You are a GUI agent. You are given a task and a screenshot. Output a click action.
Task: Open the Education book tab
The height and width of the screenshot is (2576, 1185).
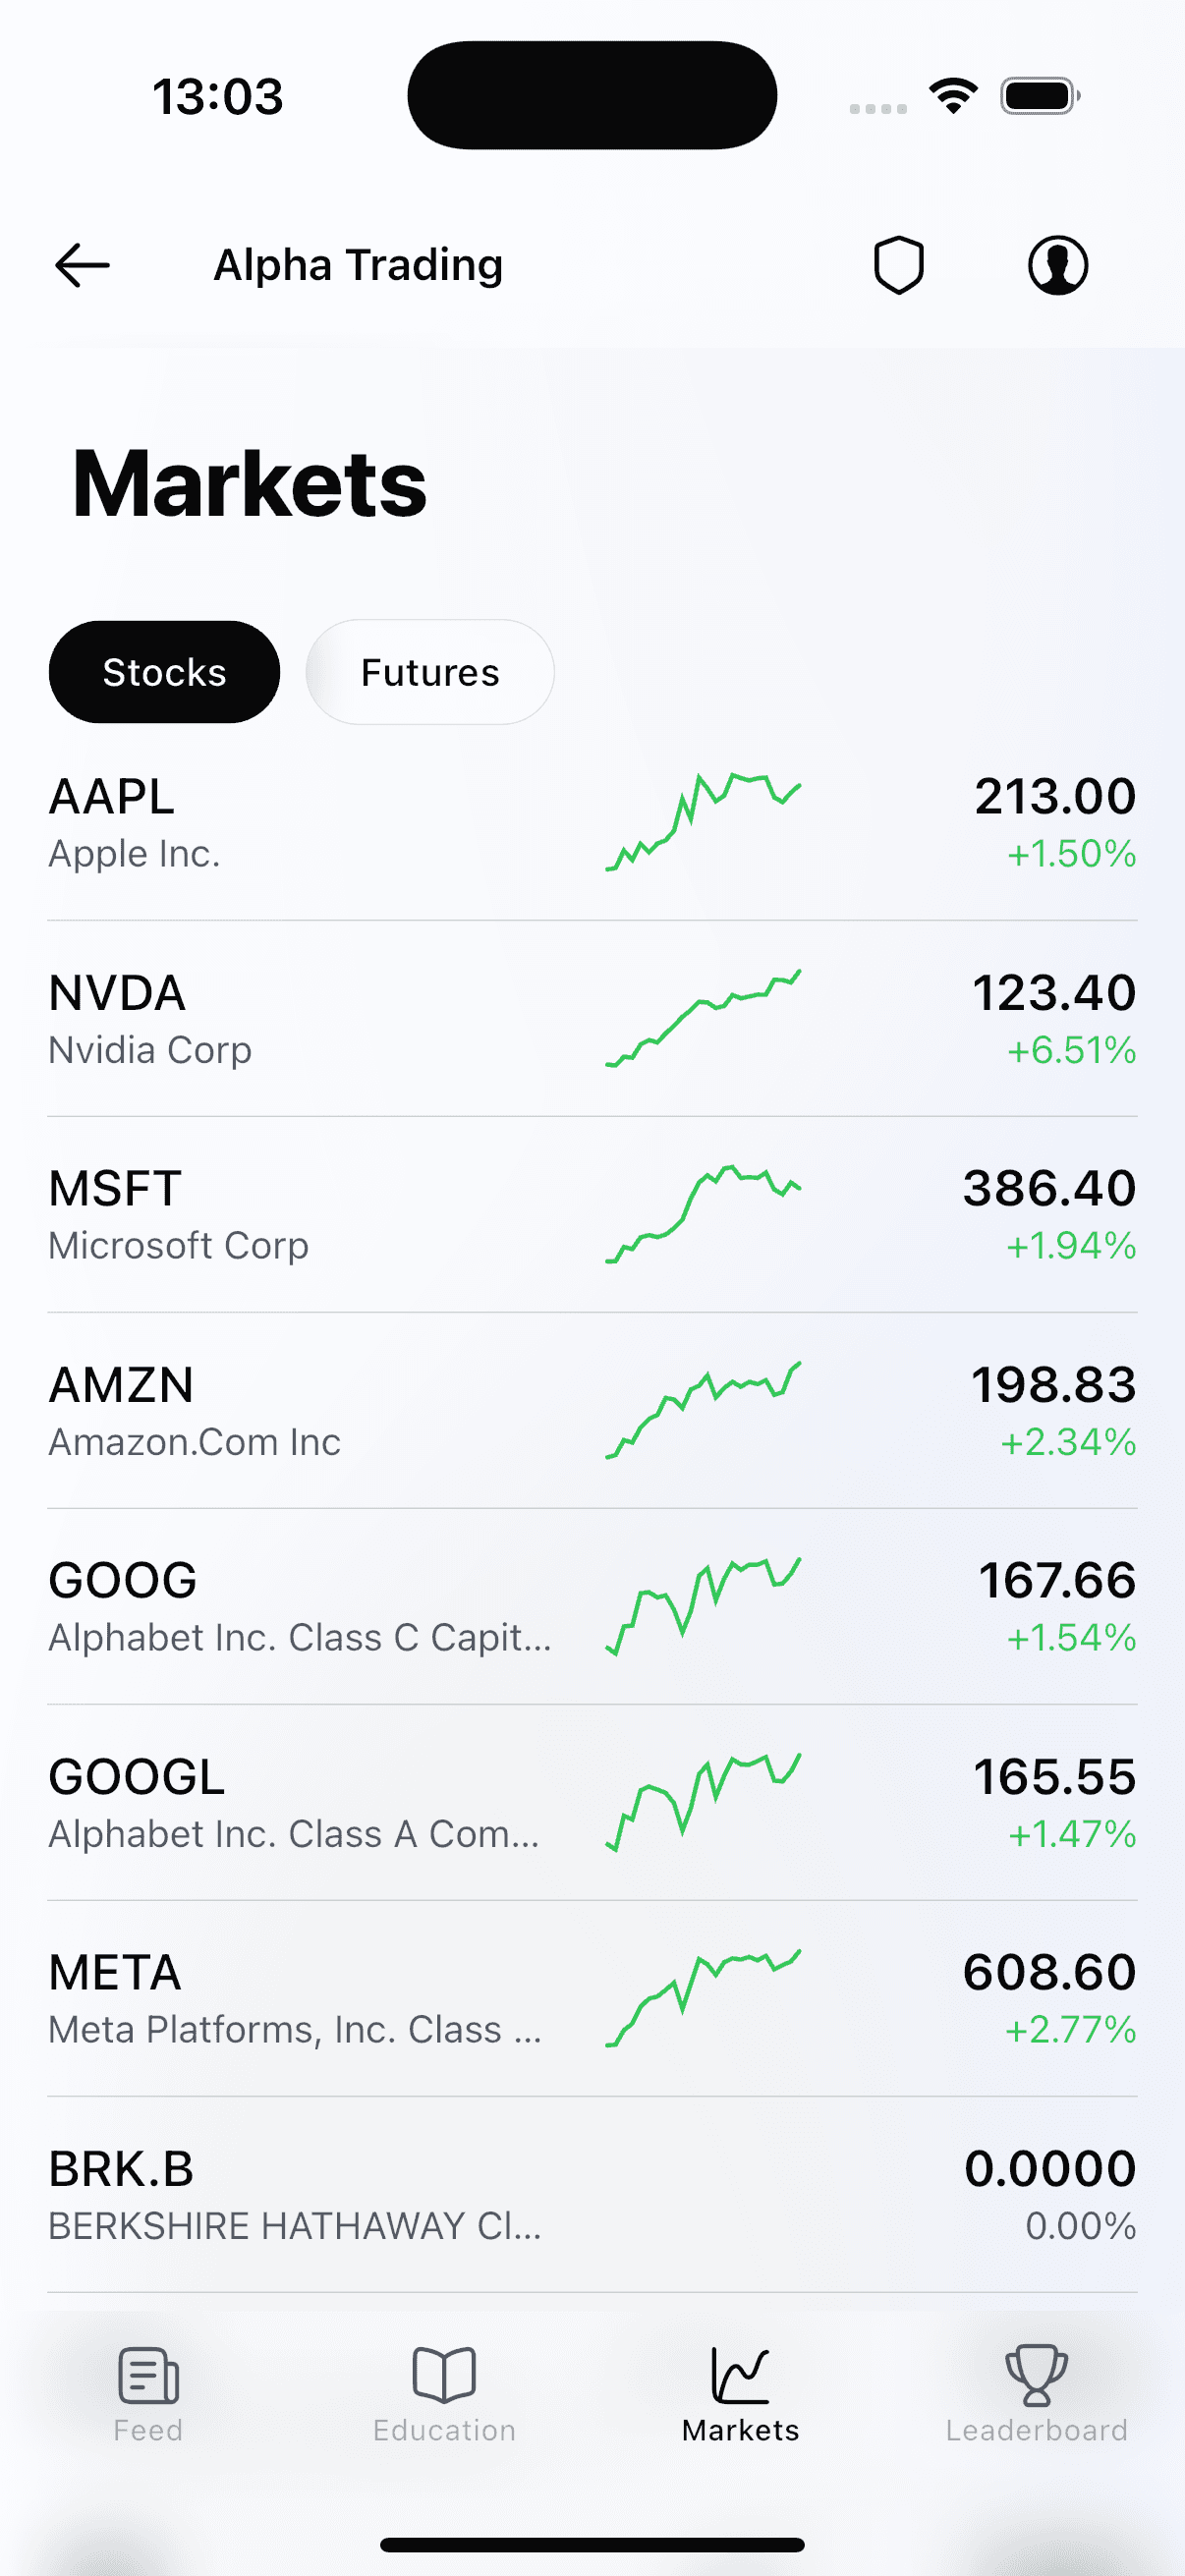click(444, 2395)
